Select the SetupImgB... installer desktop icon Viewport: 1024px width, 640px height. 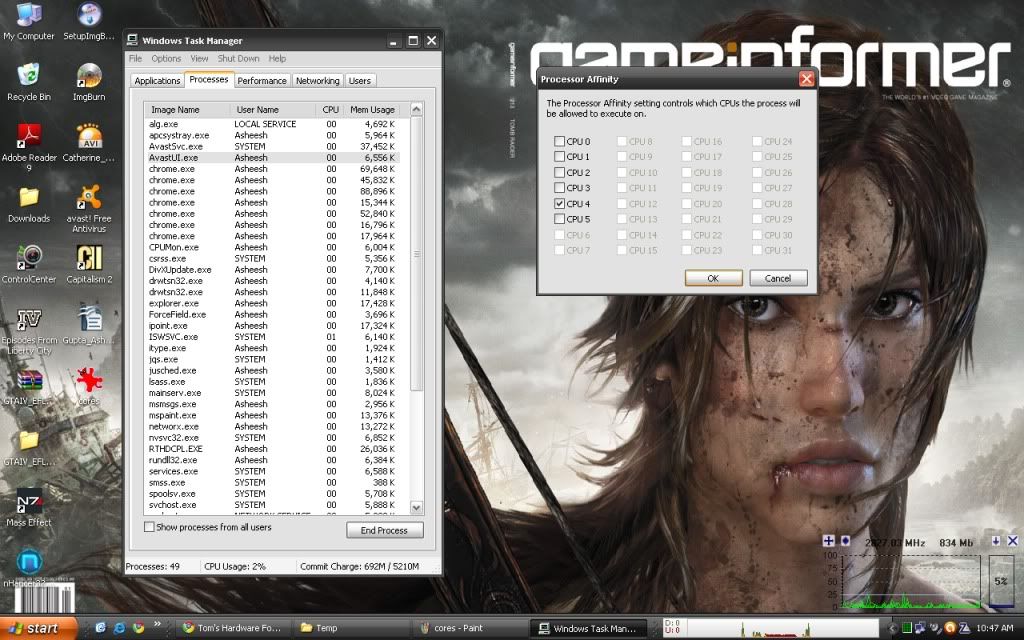point(89,22)
